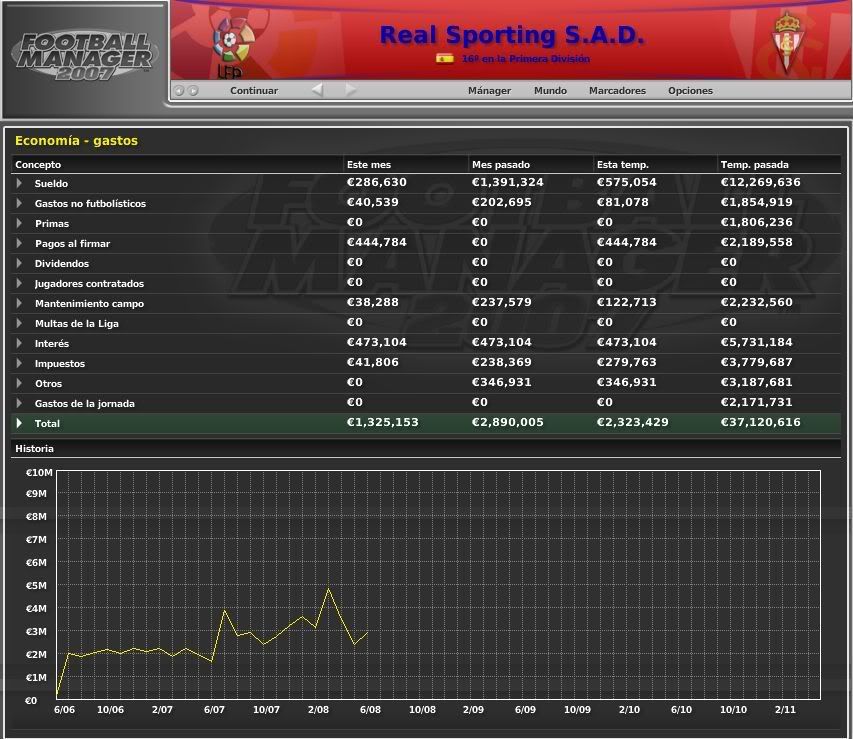Open the Opciones menu
853x739 pixels.
pos(690,90)
